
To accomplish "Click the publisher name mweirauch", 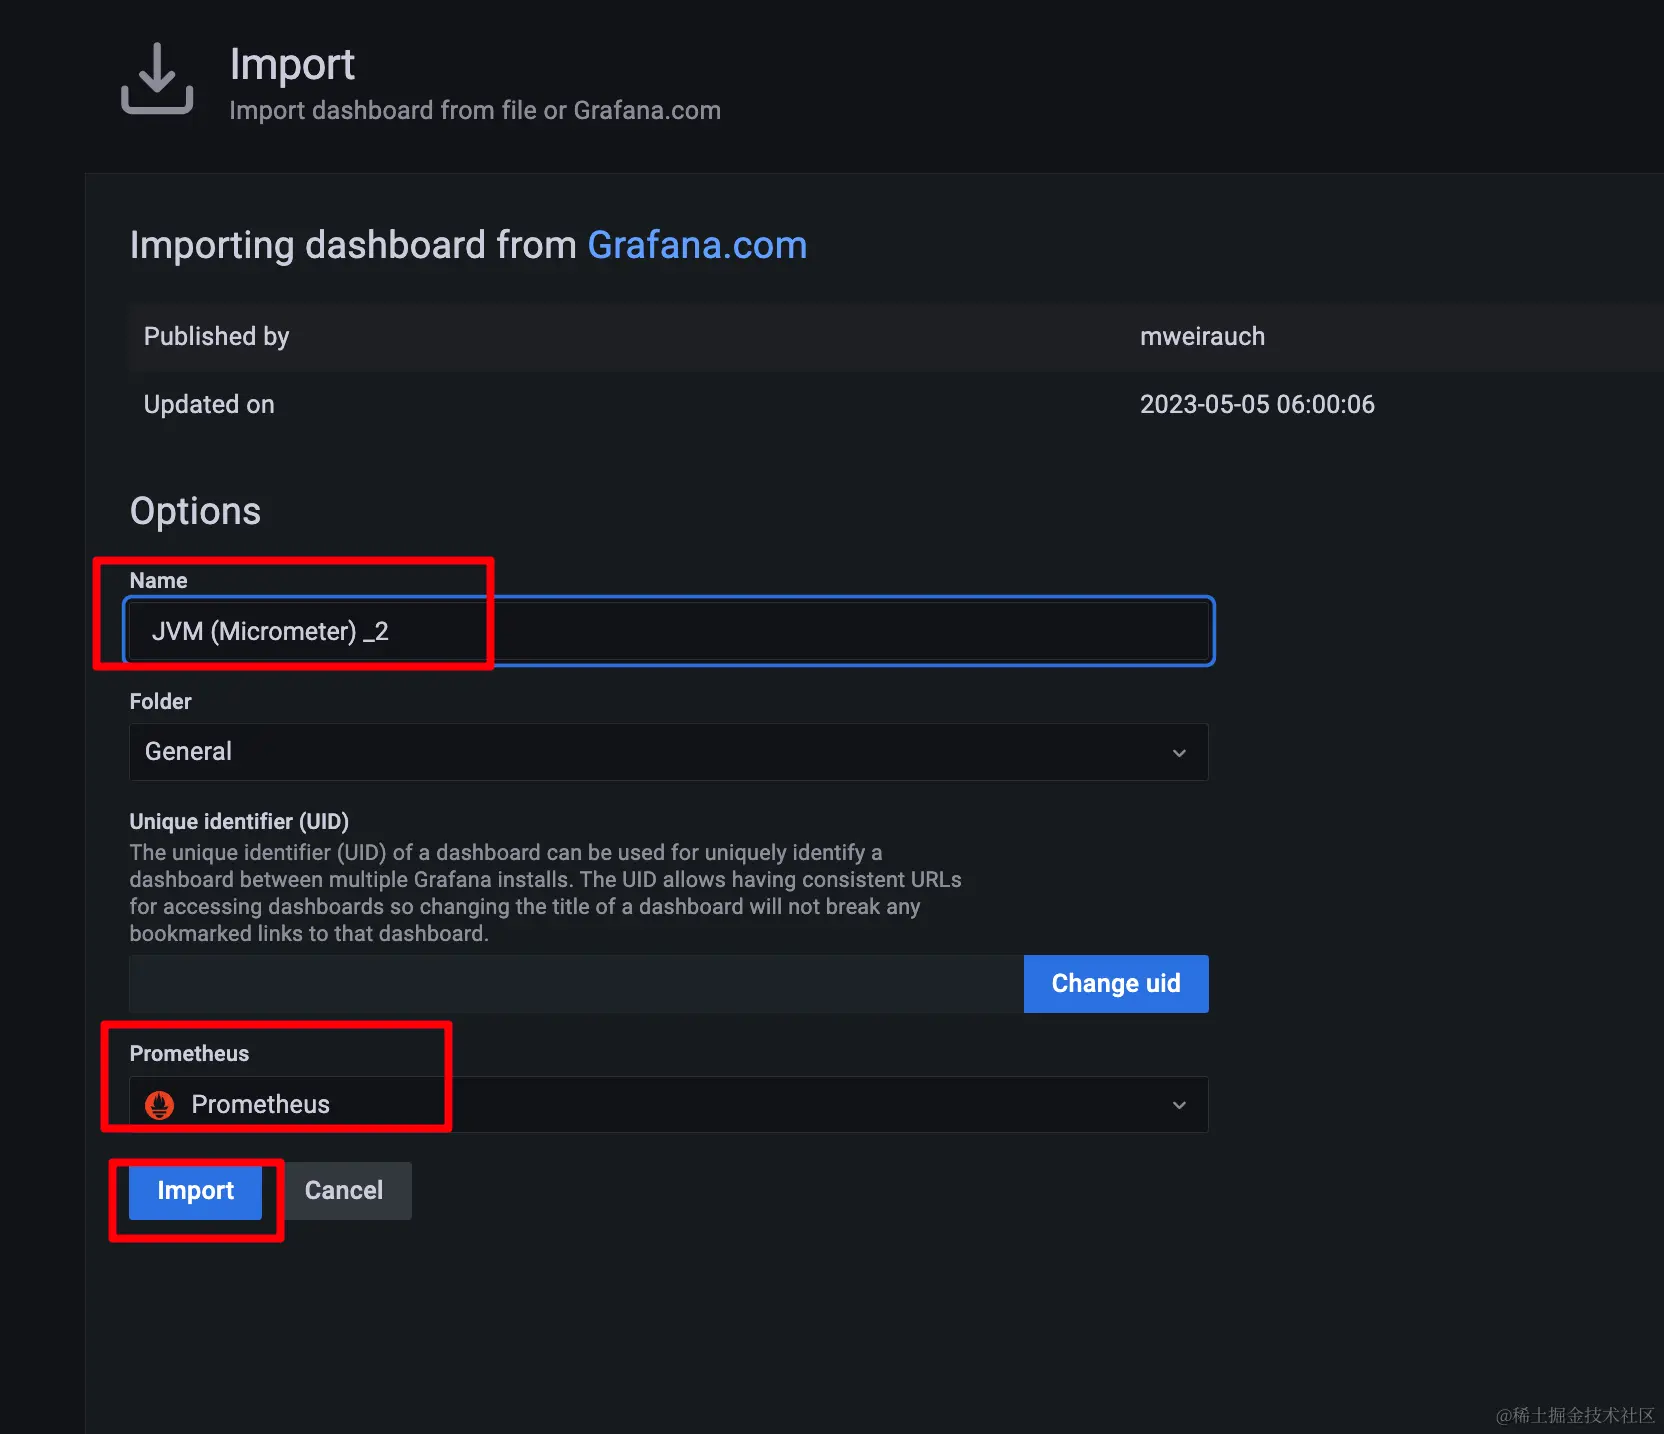I will tap(1202, 336).
